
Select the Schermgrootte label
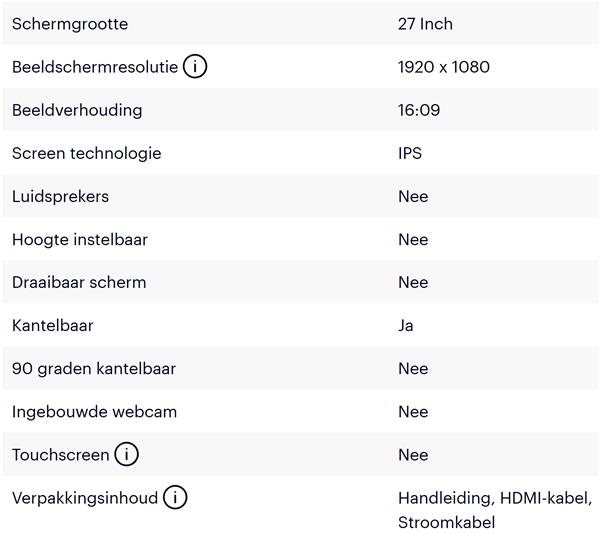coord(70,24)
